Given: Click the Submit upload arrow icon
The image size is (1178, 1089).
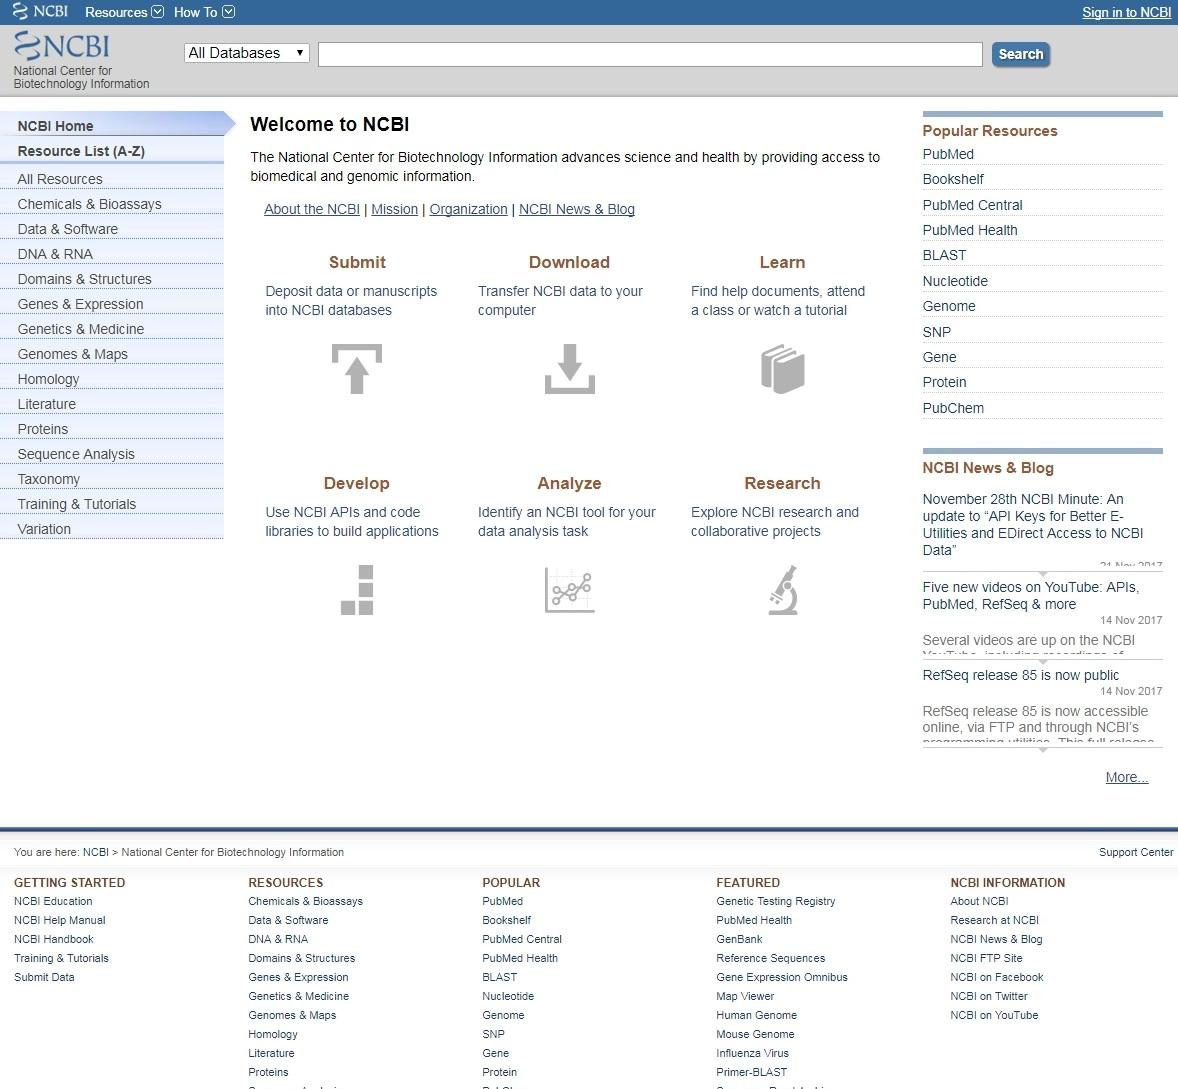Looking at the screenshot, I should [356, 369].
